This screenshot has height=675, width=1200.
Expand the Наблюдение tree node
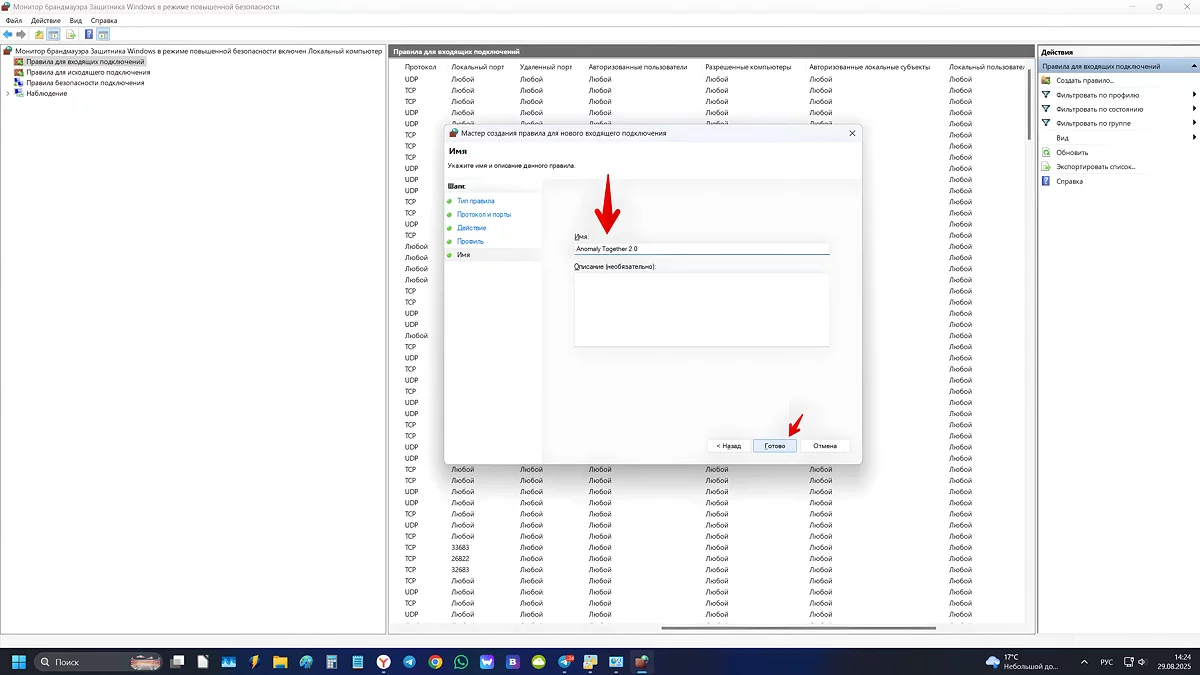8,94
